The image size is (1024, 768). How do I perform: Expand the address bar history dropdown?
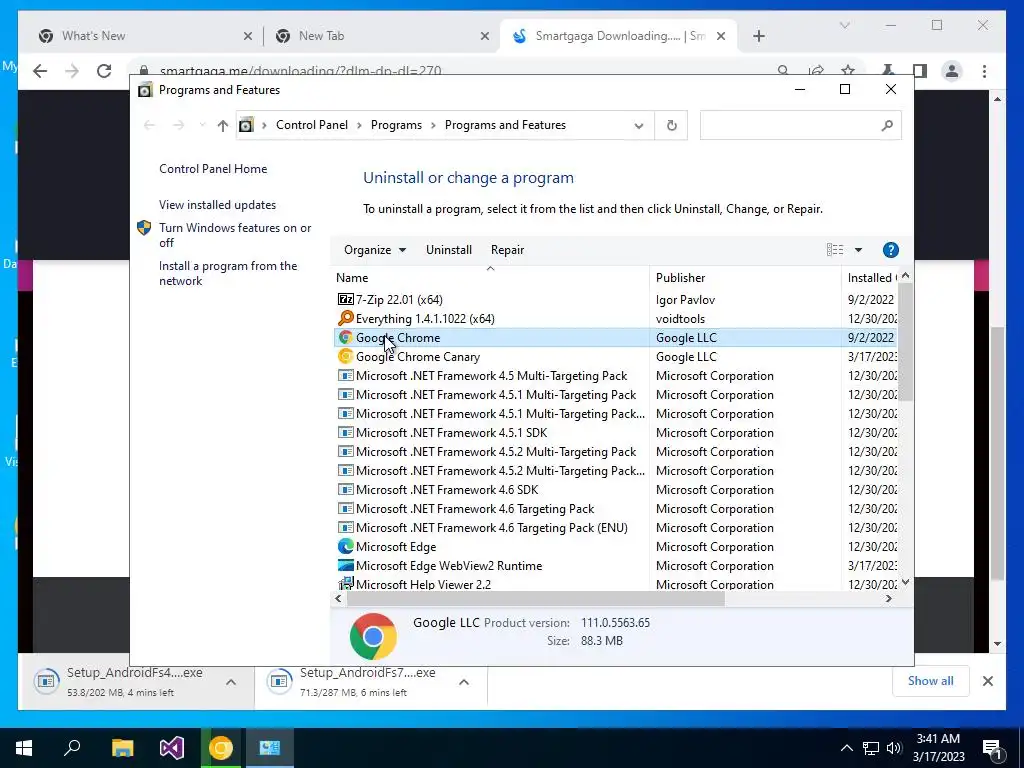[x=639, y=125]
